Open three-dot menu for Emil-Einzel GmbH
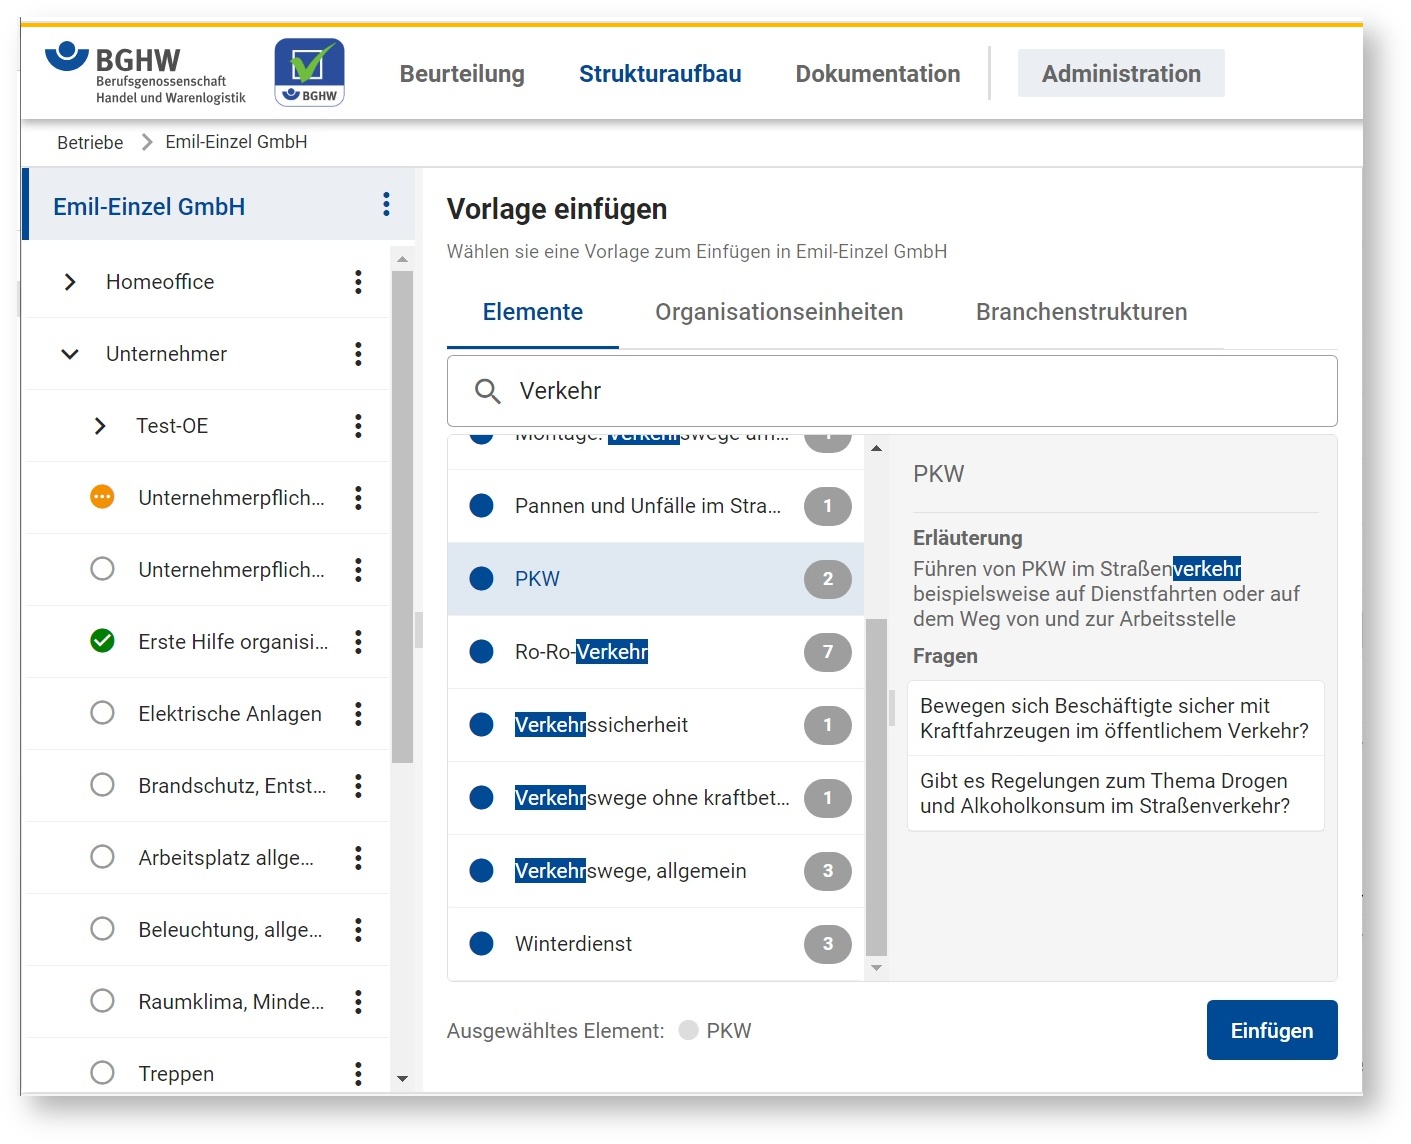 386,205
